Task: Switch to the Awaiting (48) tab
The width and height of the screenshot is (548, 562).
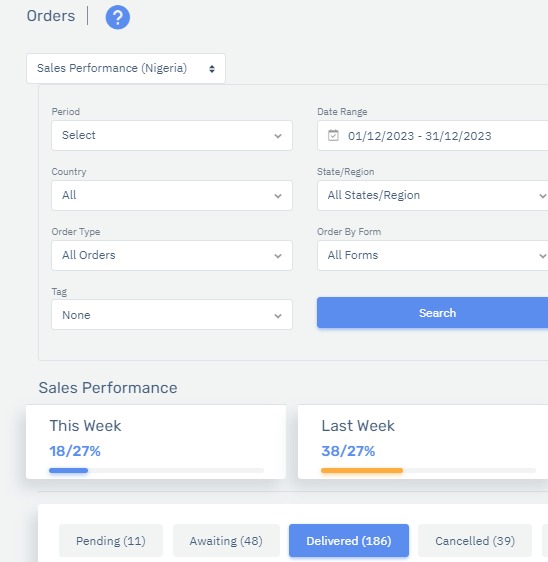Action: (226, 540)
